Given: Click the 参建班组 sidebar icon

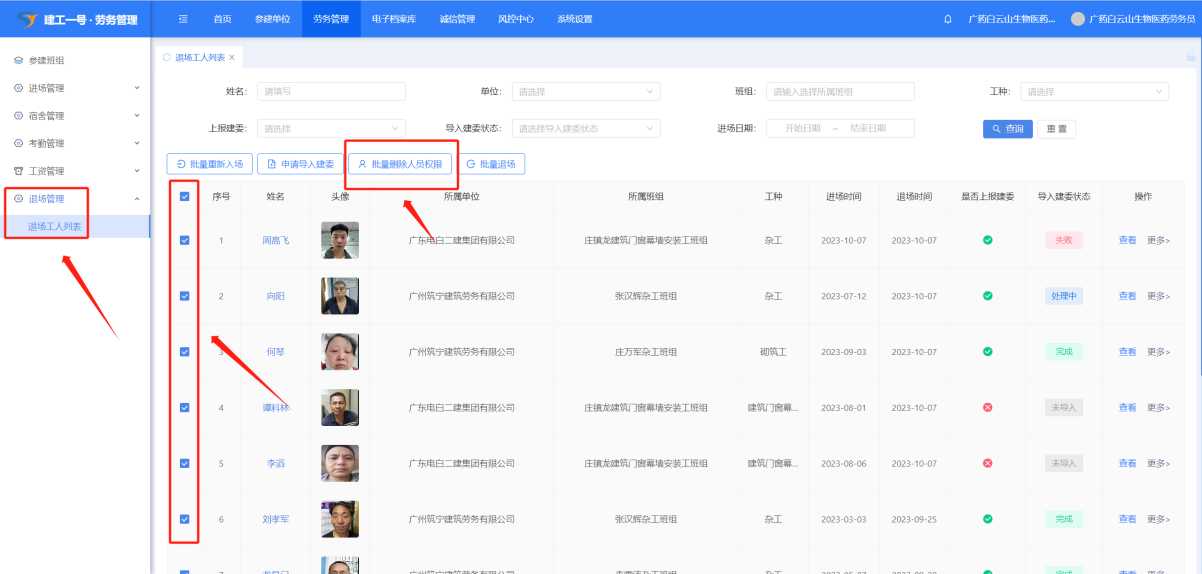Looking at the screenshot, I should (18, 61).
